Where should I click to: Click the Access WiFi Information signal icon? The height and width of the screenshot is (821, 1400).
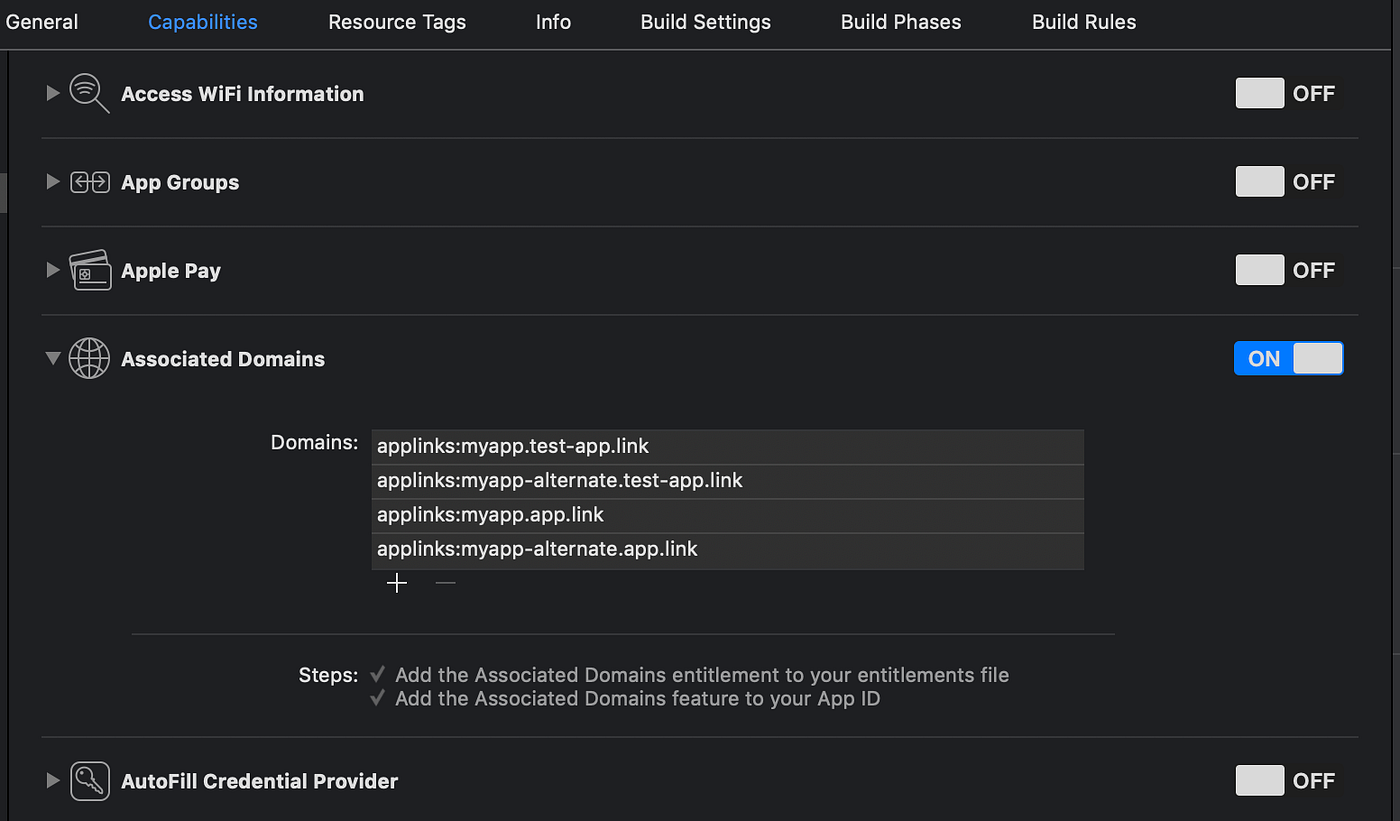click(89, 93)
